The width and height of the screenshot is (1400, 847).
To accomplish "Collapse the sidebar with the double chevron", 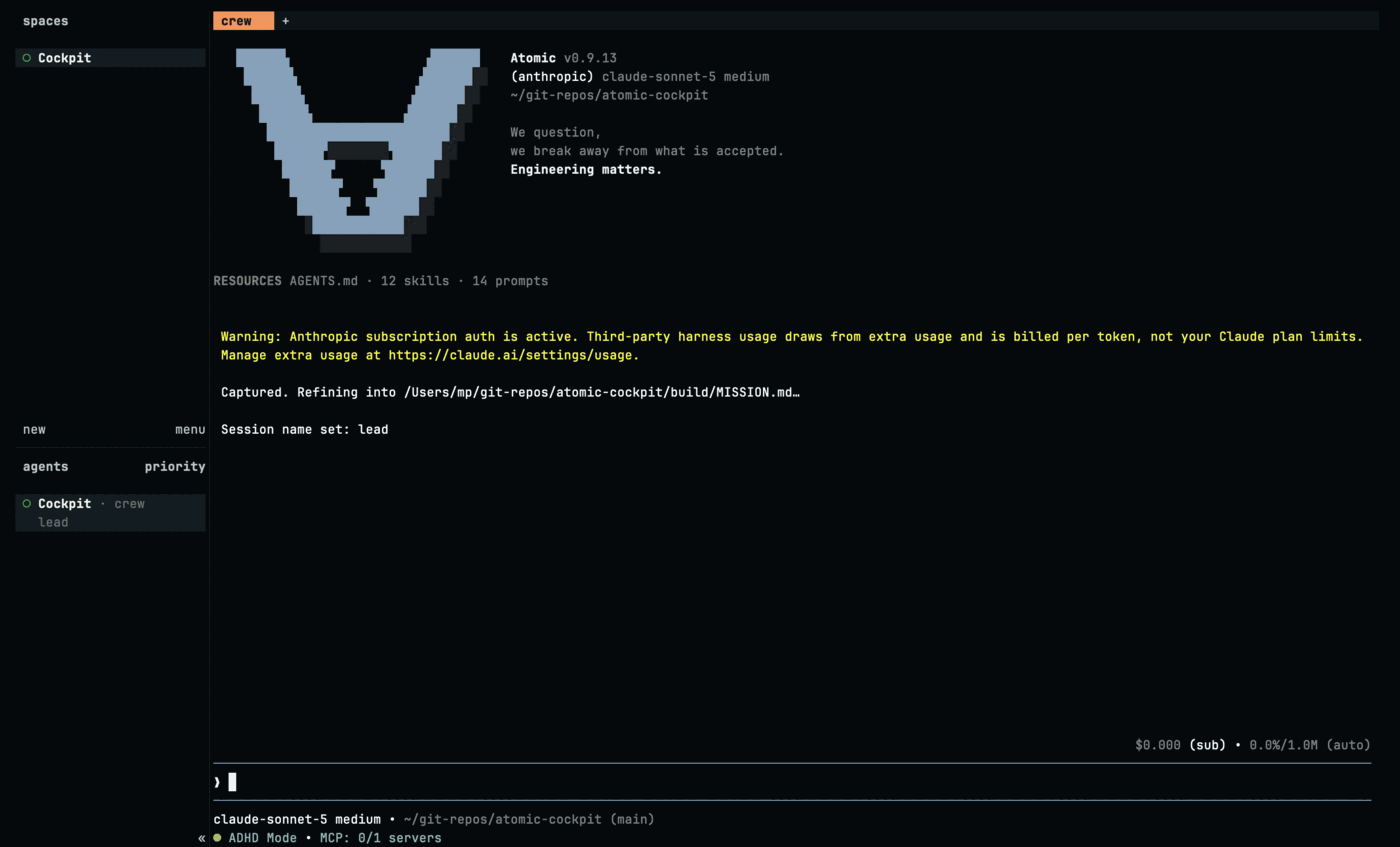I will [x=202, y=838].
